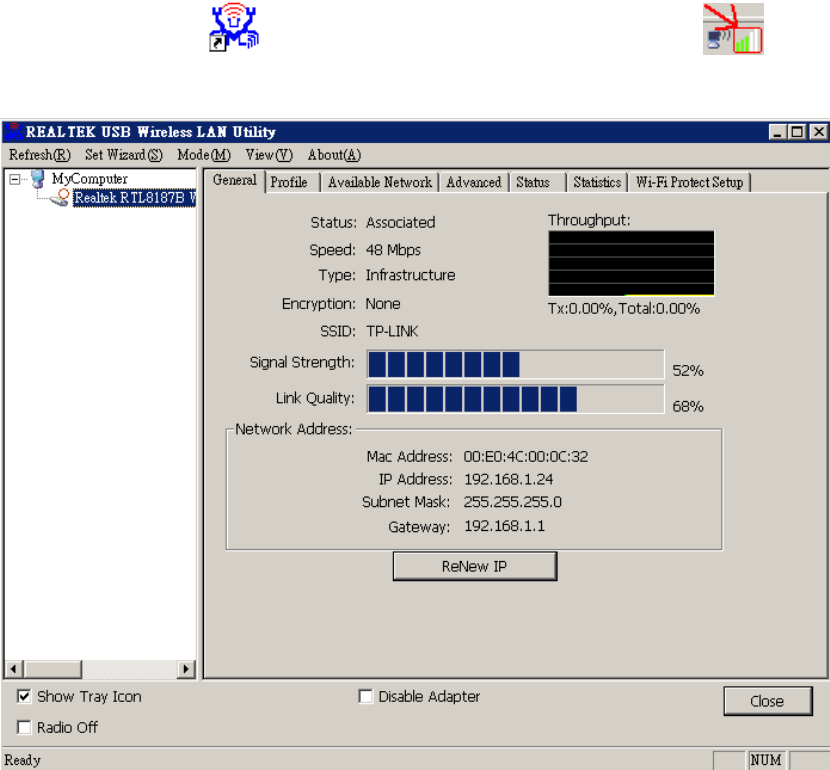This screenshot has height=770, width=830.
Task: Open the Realtek wireless utility desktop shortcut
Action: point(233,26)
